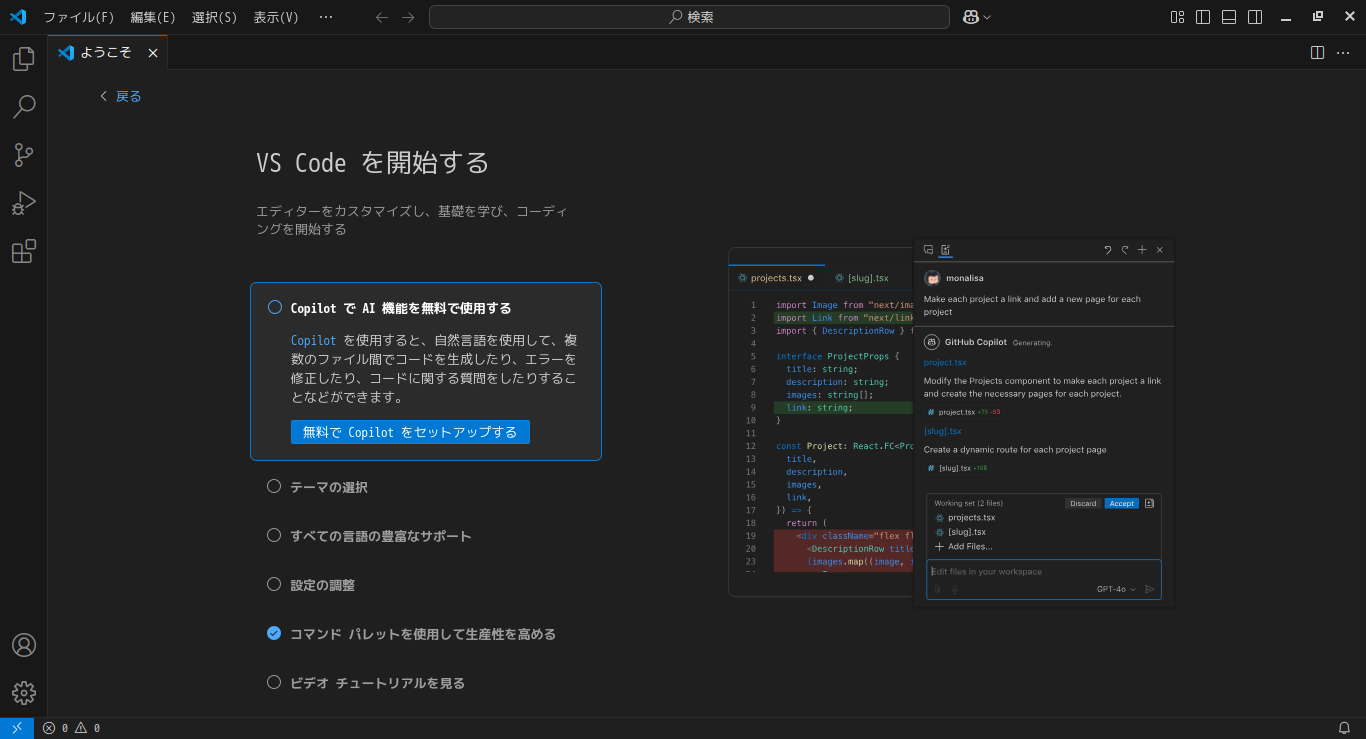Click 無料で Copilot をセットアップする button
1366x739 pixels.
pyautogui.click(x=410, y=432)
